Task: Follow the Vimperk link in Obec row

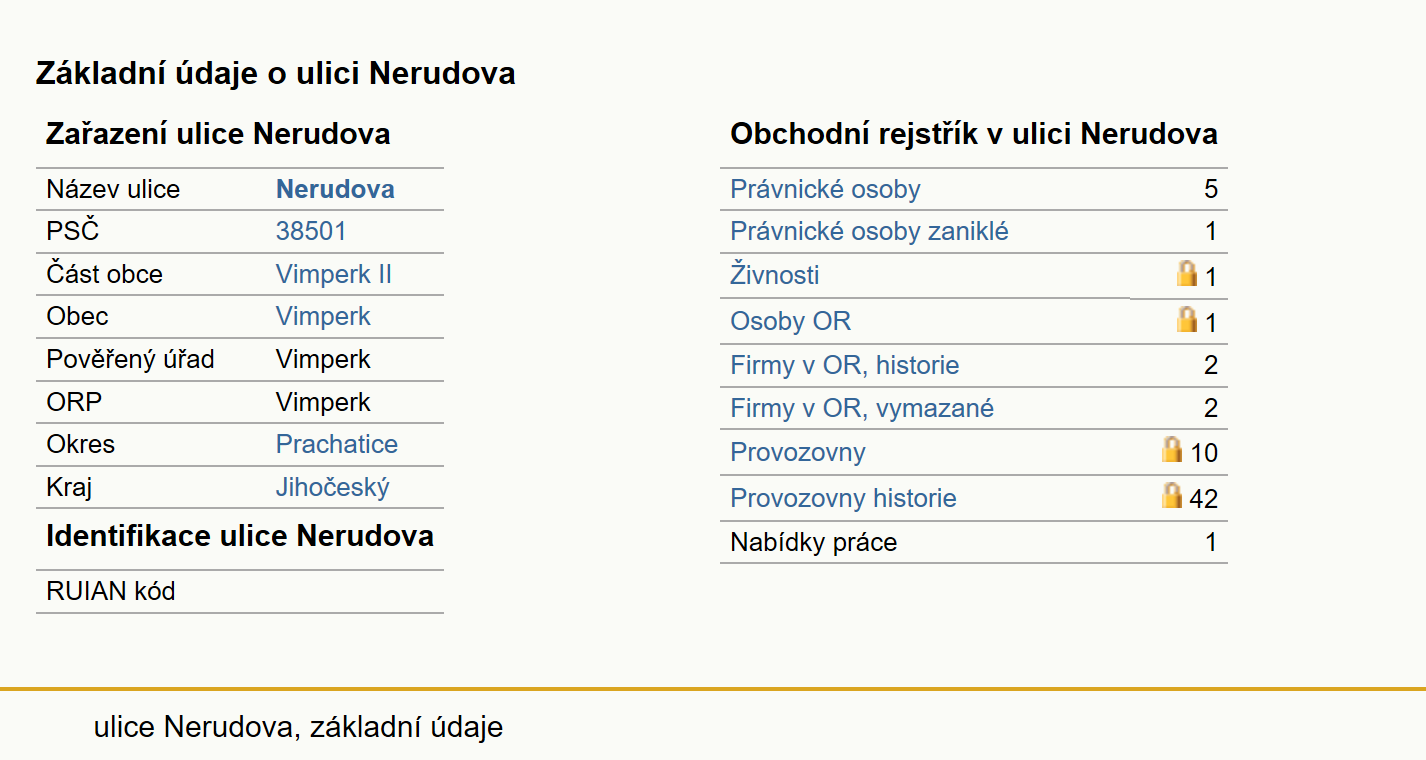Action: (323, 316)
